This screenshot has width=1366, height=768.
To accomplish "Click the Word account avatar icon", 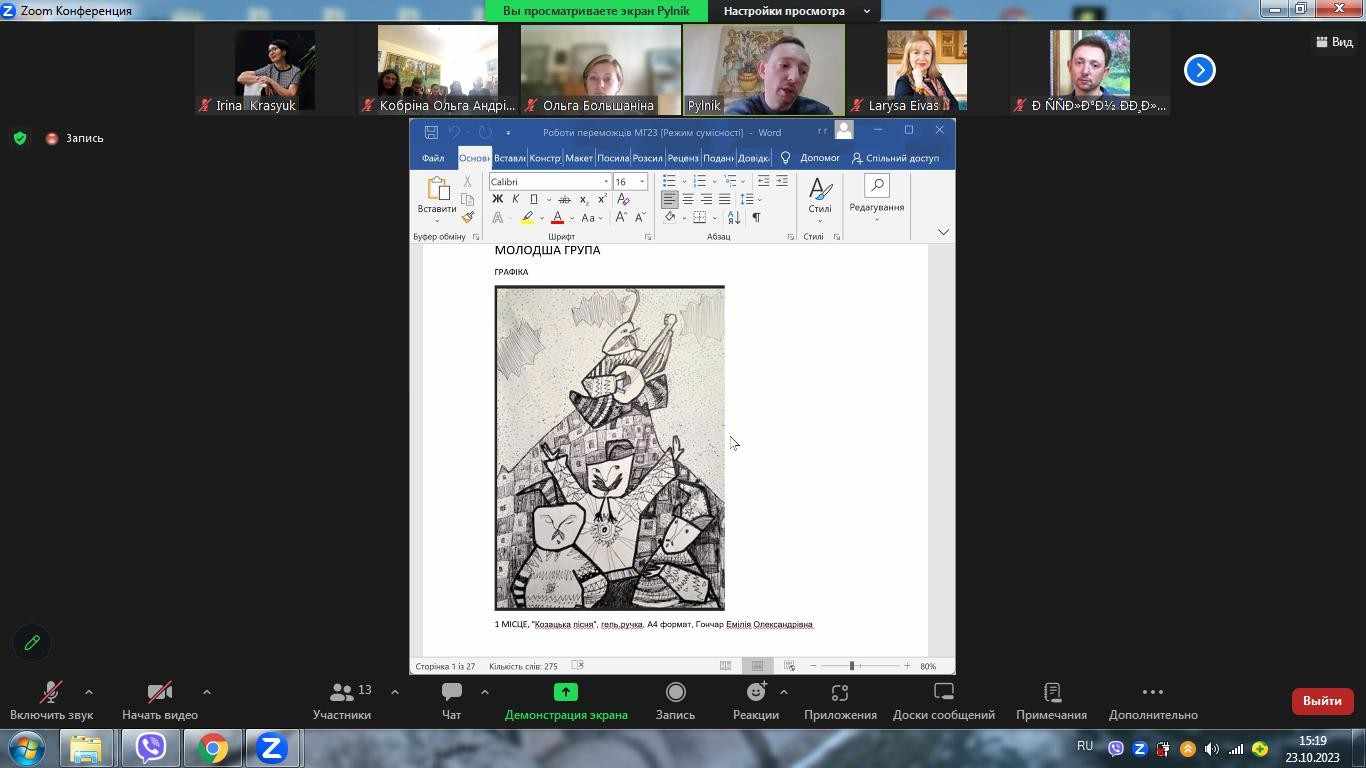I will (844, 130).
